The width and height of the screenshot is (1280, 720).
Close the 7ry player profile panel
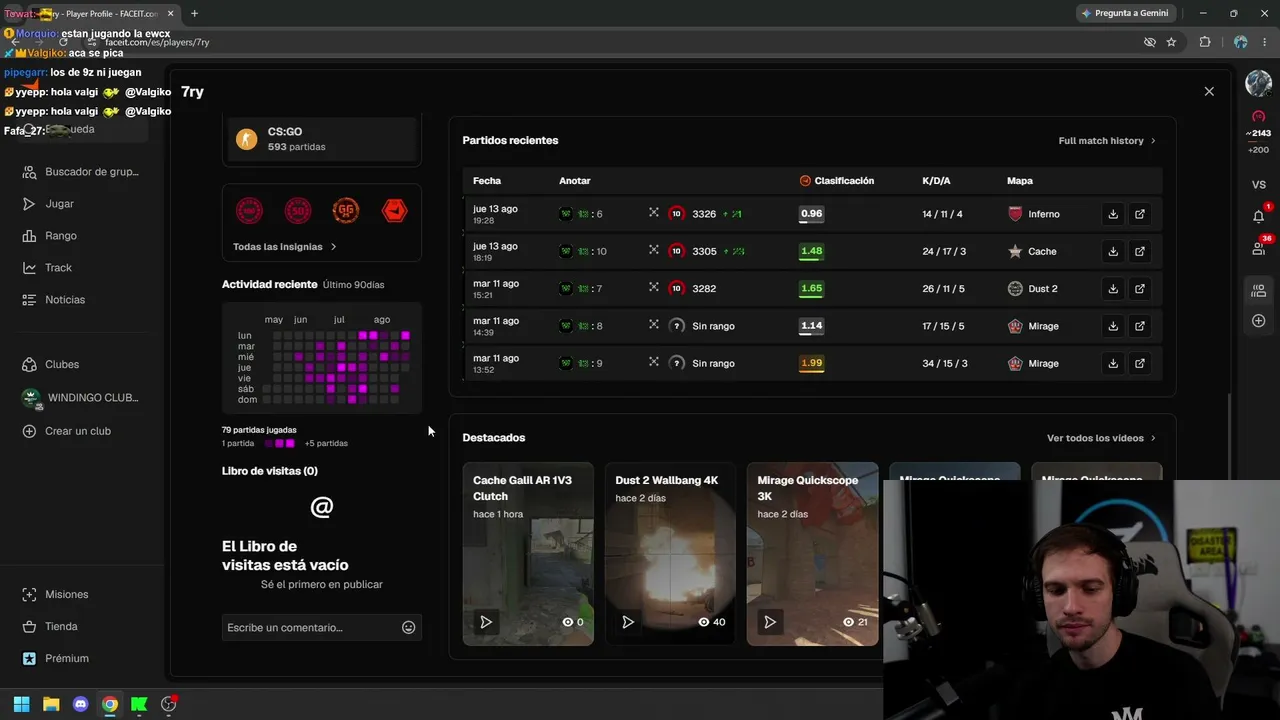point(1209,91)
